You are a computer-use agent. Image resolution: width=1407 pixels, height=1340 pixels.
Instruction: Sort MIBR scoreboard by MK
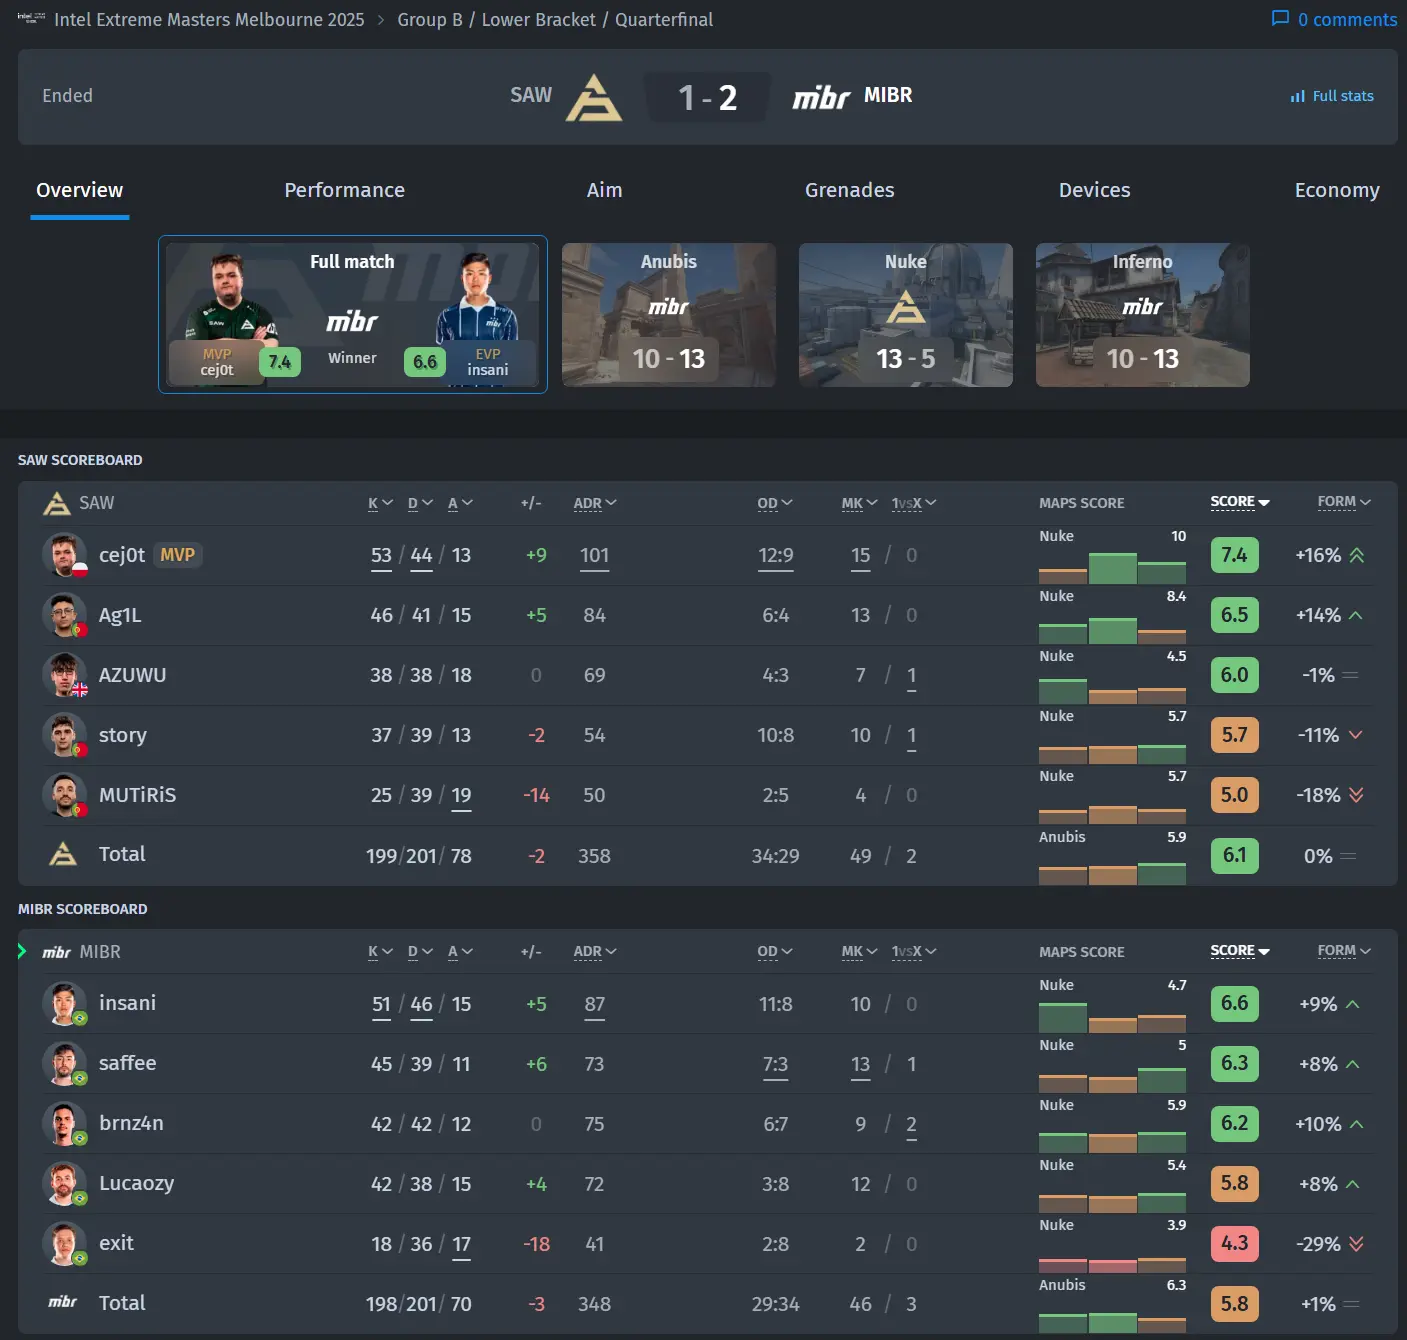(860, 952)
